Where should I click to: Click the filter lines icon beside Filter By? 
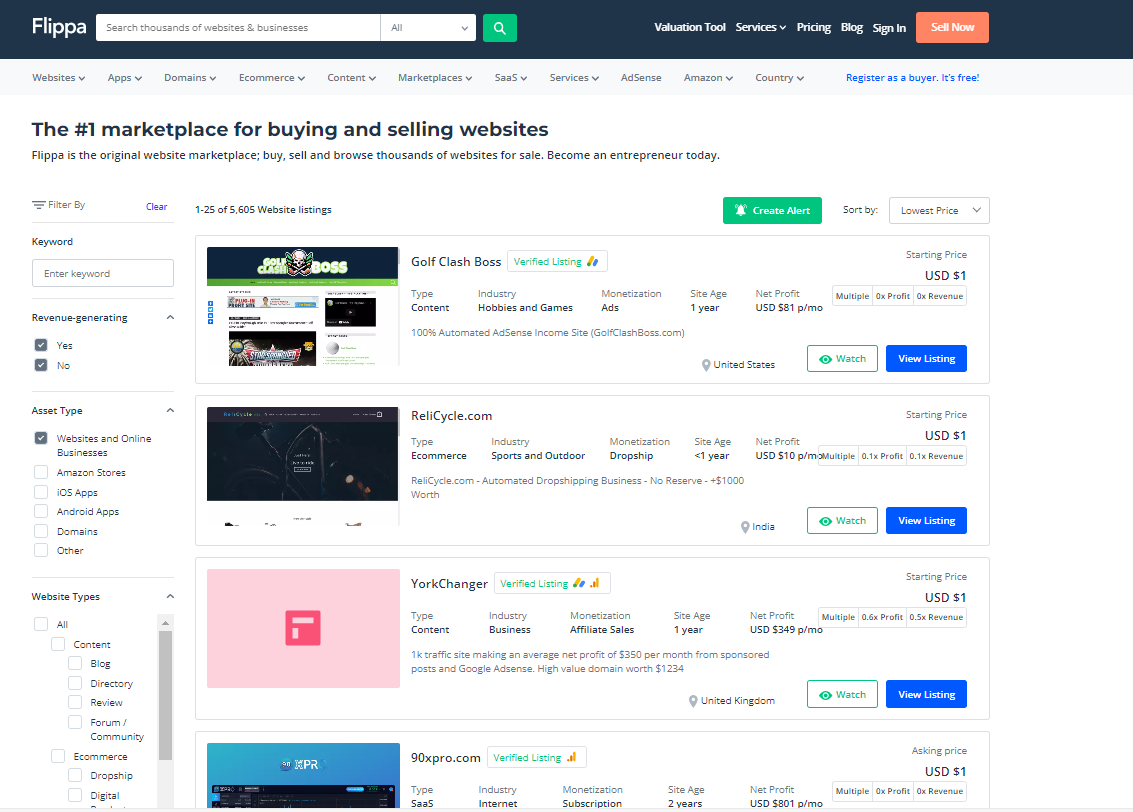38,205
